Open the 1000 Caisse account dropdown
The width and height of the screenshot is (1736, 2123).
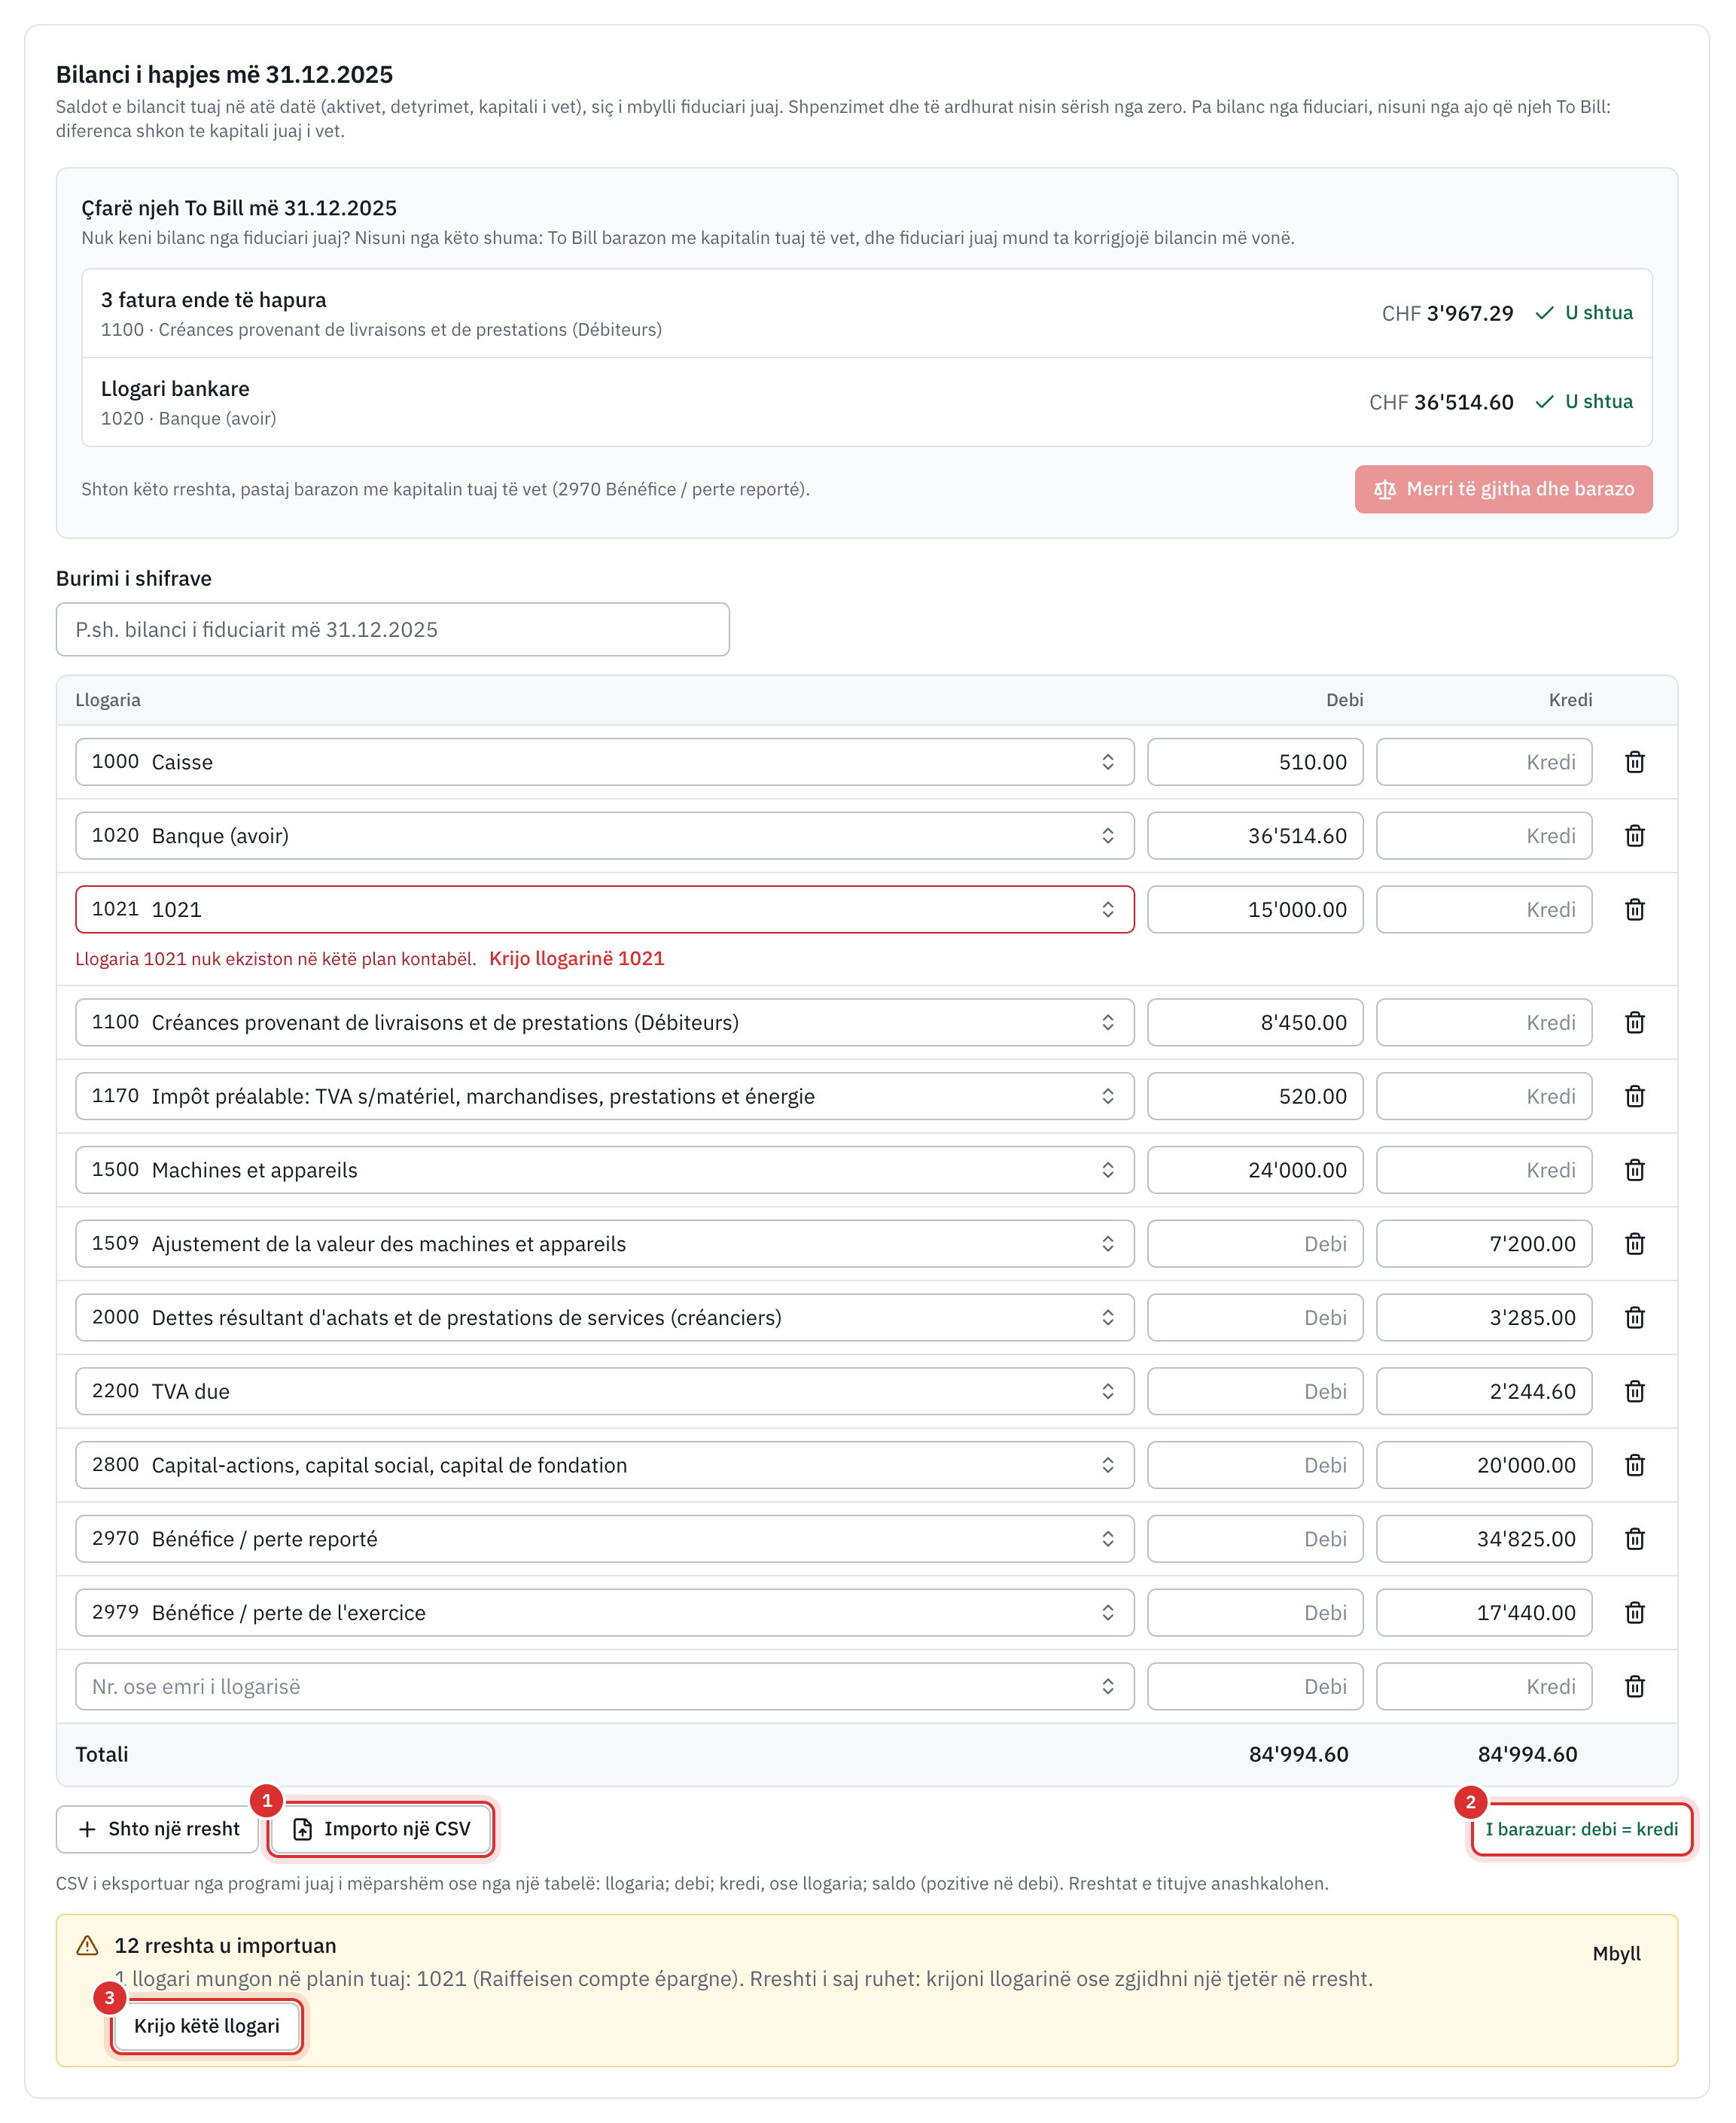[604, 762]
